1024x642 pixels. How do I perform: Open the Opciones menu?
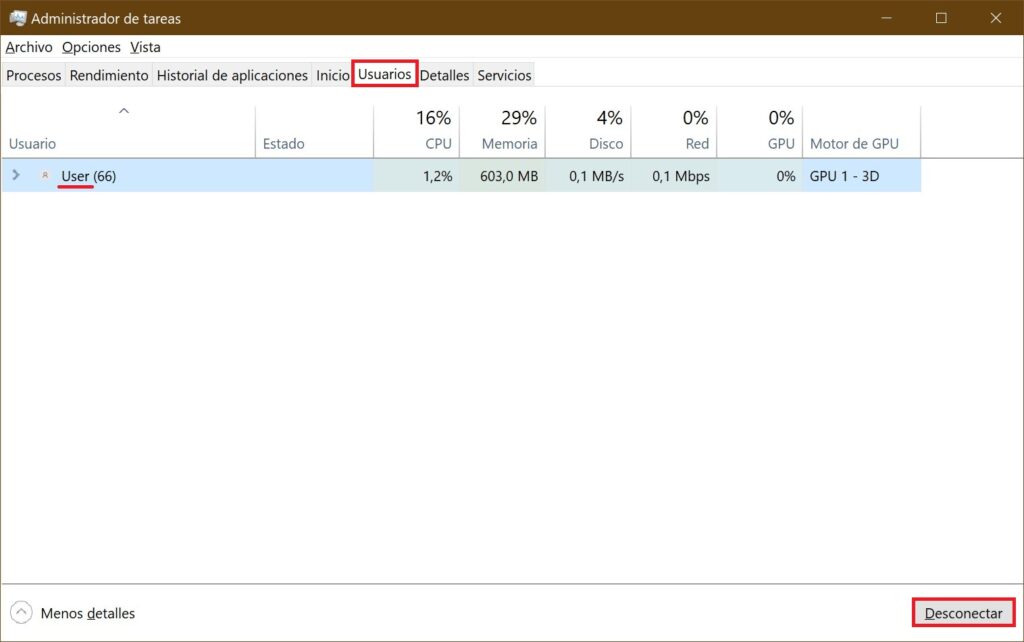pos(91,47)
